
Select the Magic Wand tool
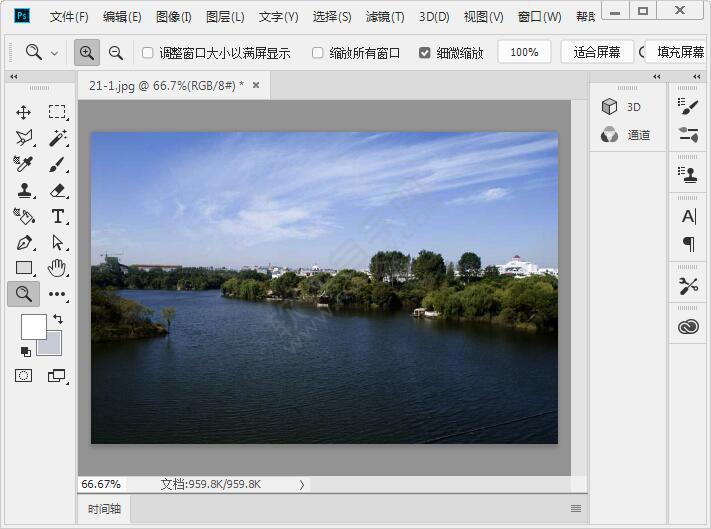pos(58,138)
